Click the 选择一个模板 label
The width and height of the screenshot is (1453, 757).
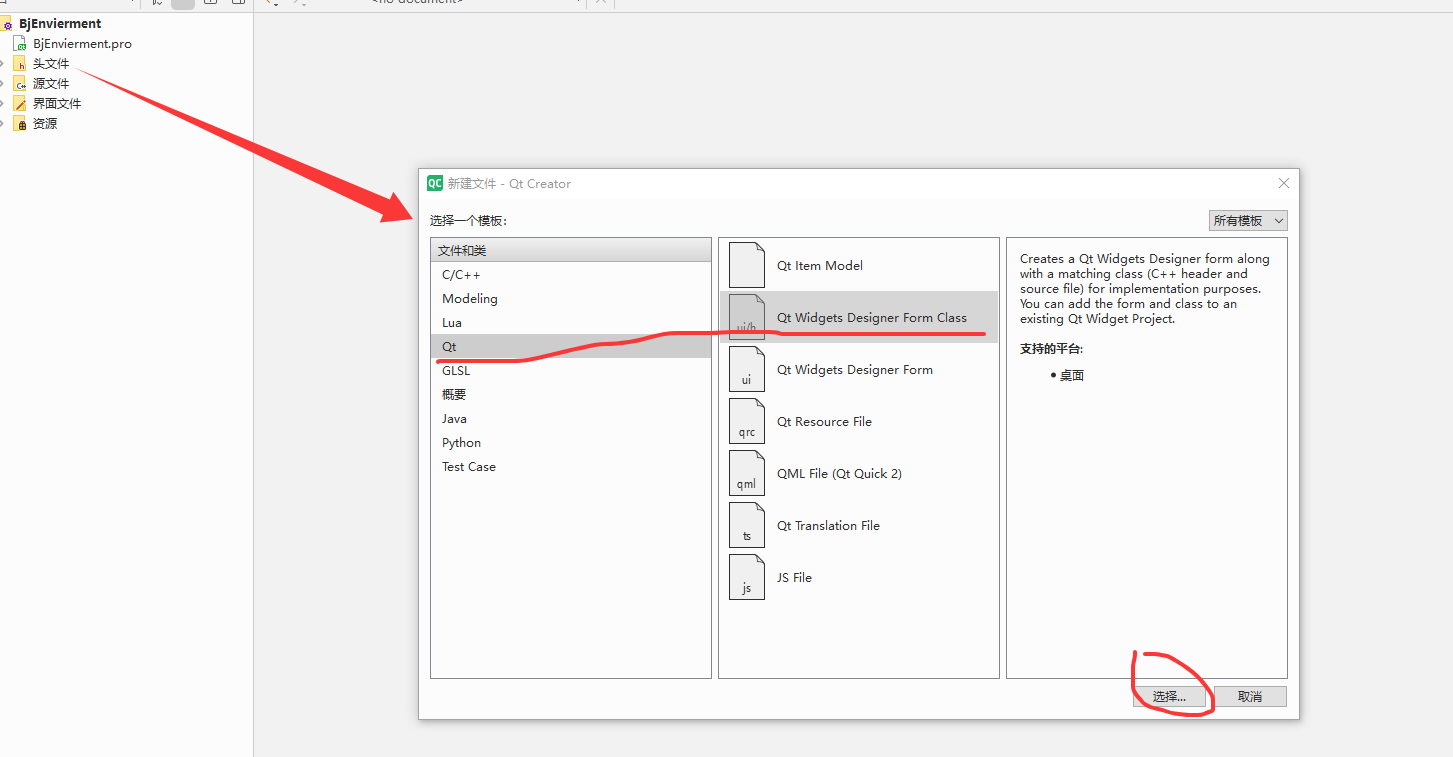(469, 220)
